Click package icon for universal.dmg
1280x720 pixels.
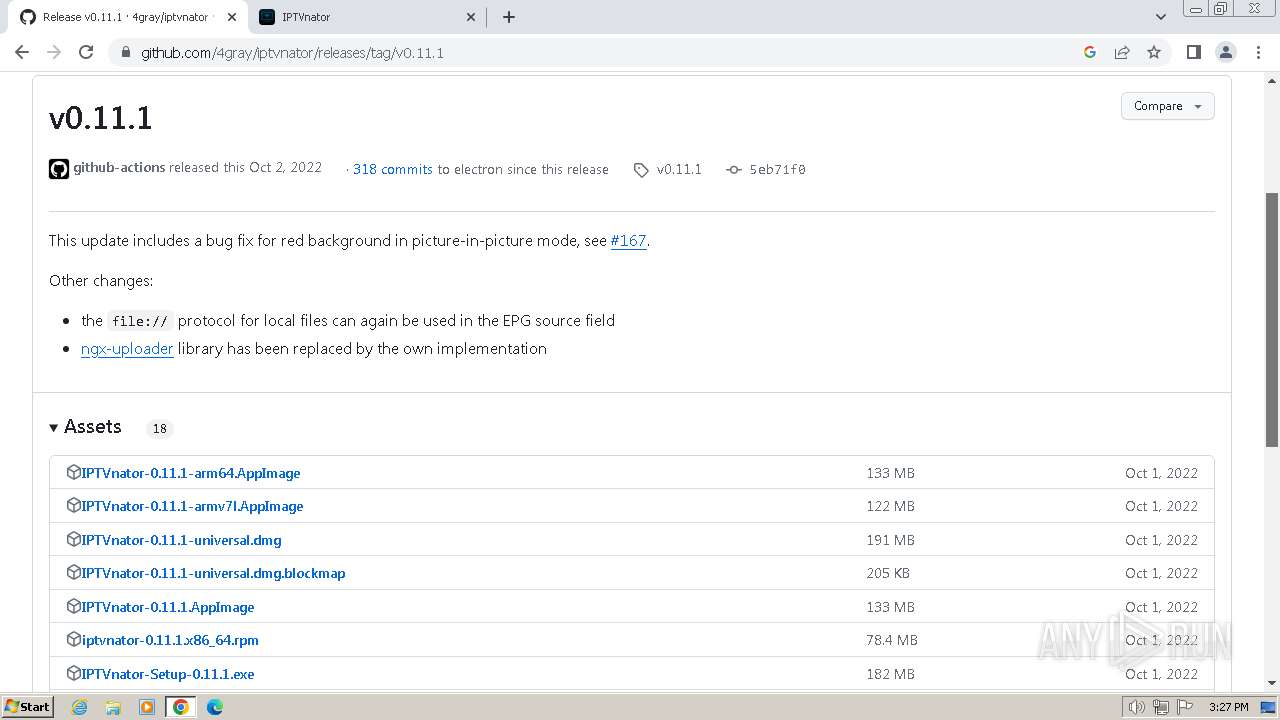[73, 539]
